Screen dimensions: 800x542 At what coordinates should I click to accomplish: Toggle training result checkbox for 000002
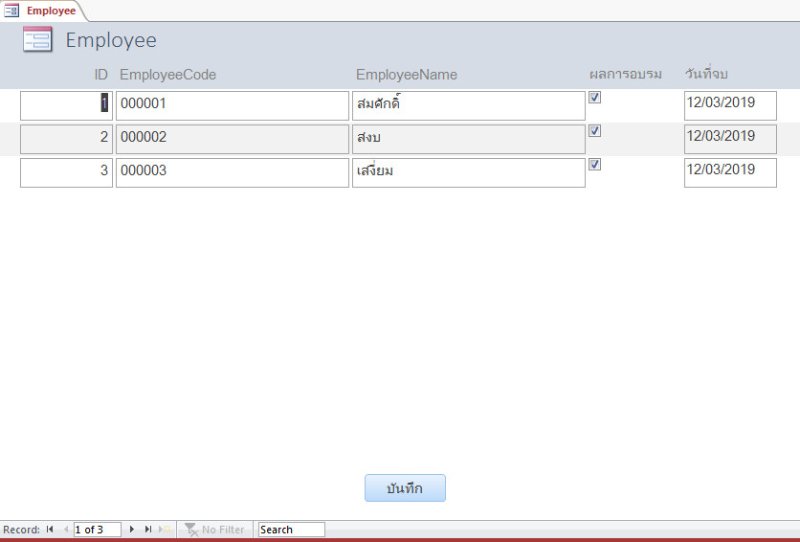[x=594, y=131]
